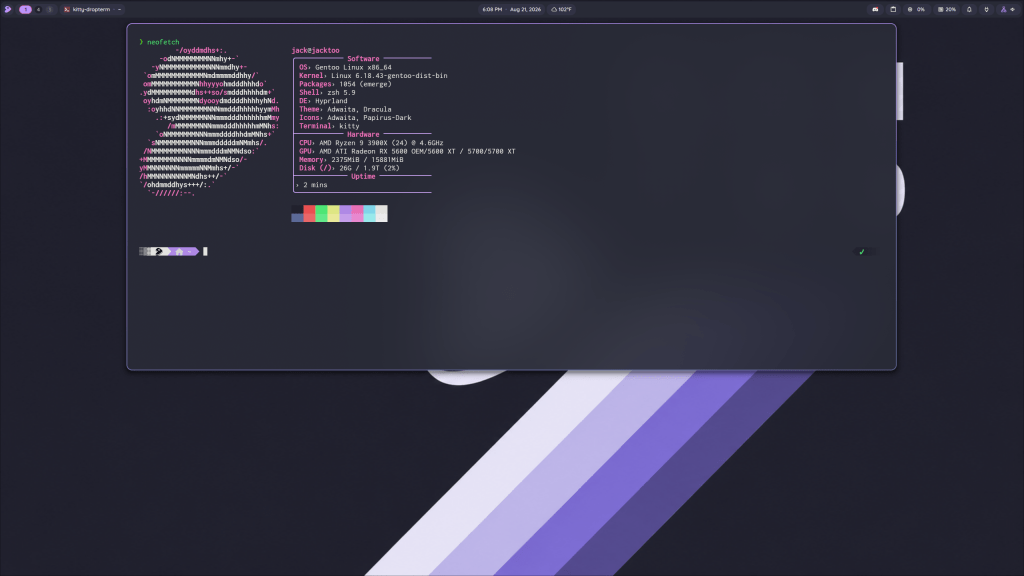Click the green checkmark status indicator
This screenshot has height=576, width=1024.
pos(861,251)
